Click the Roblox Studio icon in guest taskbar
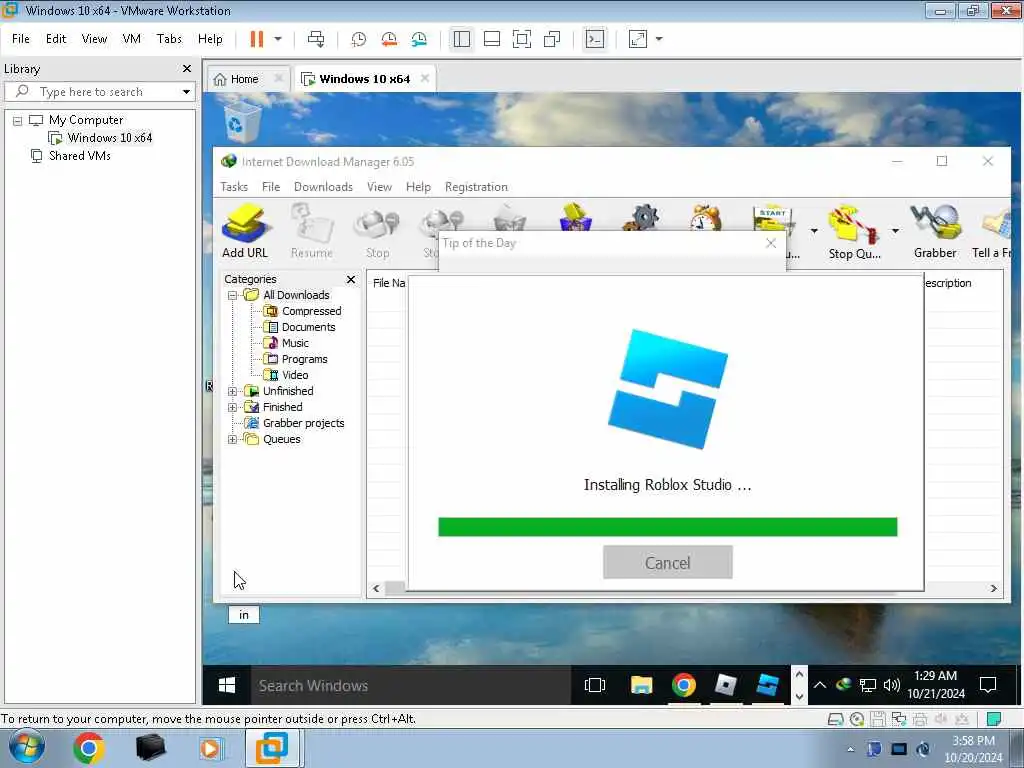1024x768 pixels. click(767, 685)
